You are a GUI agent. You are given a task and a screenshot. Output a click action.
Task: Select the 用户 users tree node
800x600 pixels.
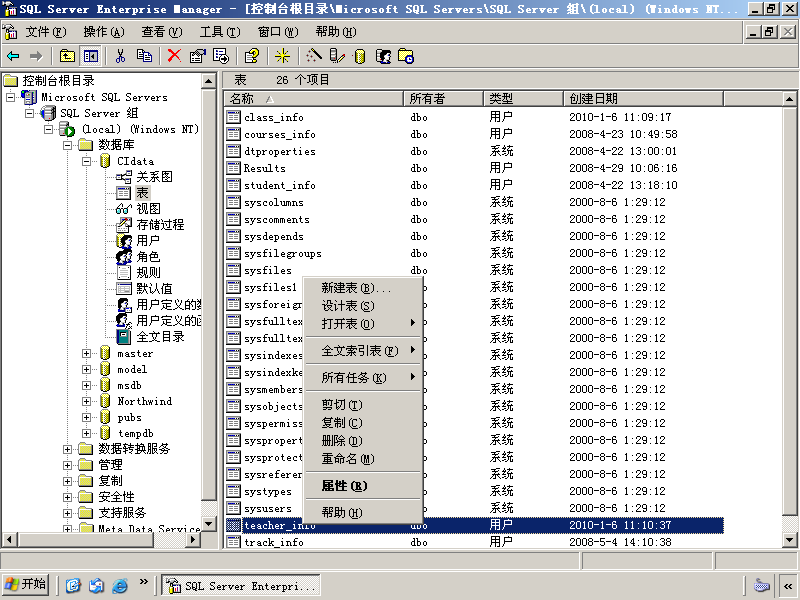[x=148, y=240]
